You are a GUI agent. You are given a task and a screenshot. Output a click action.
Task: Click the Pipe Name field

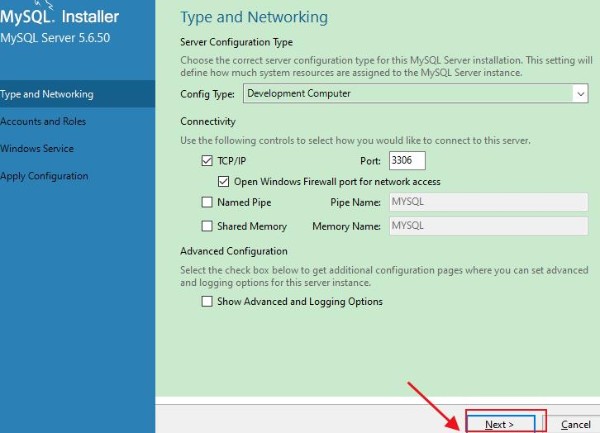[x=488, y=202]
